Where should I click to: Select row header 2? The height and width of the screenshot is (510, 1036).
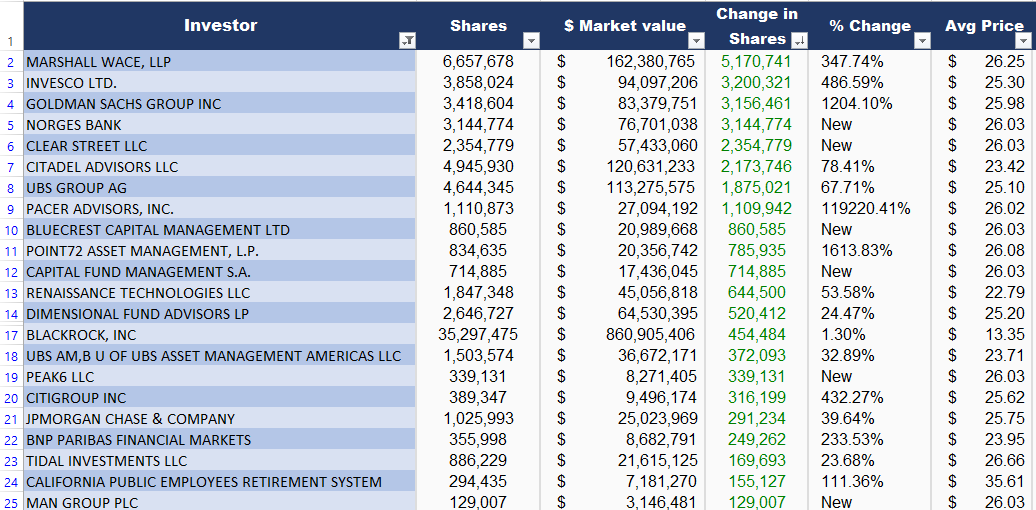point(11,62)
